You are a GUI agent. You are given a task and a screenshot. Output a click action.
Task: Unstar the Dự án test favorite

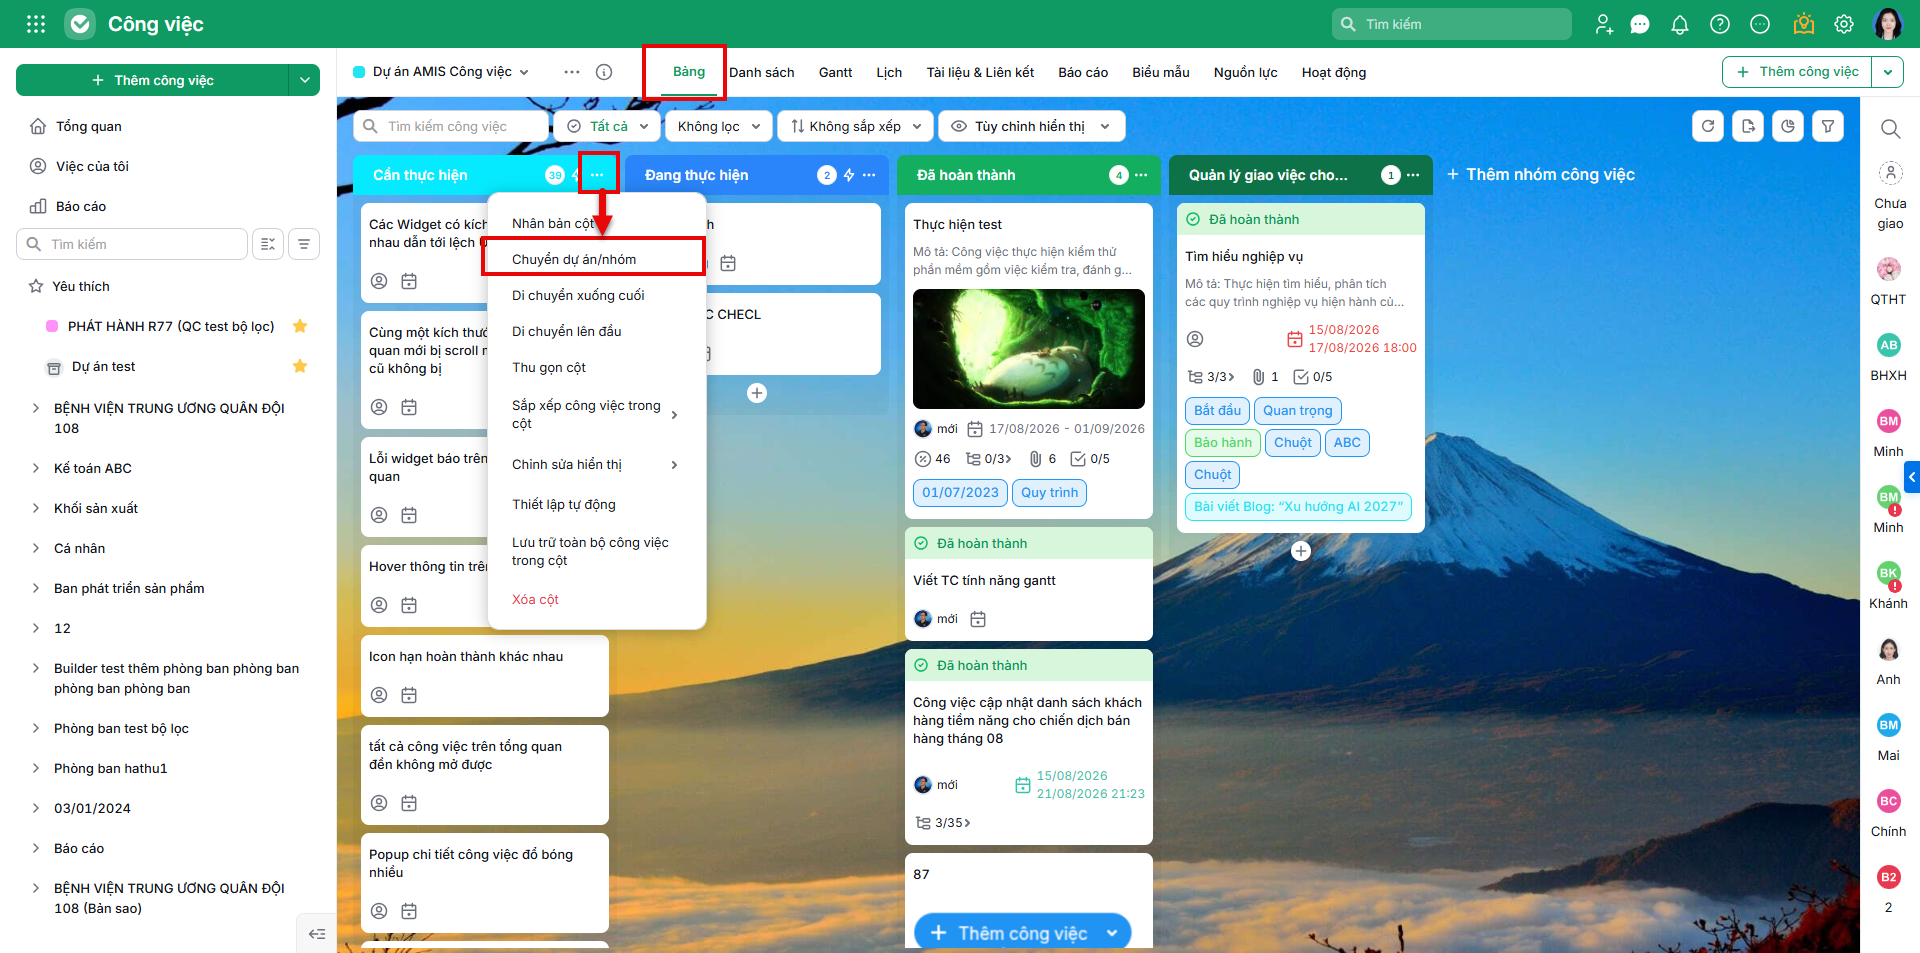300,366
